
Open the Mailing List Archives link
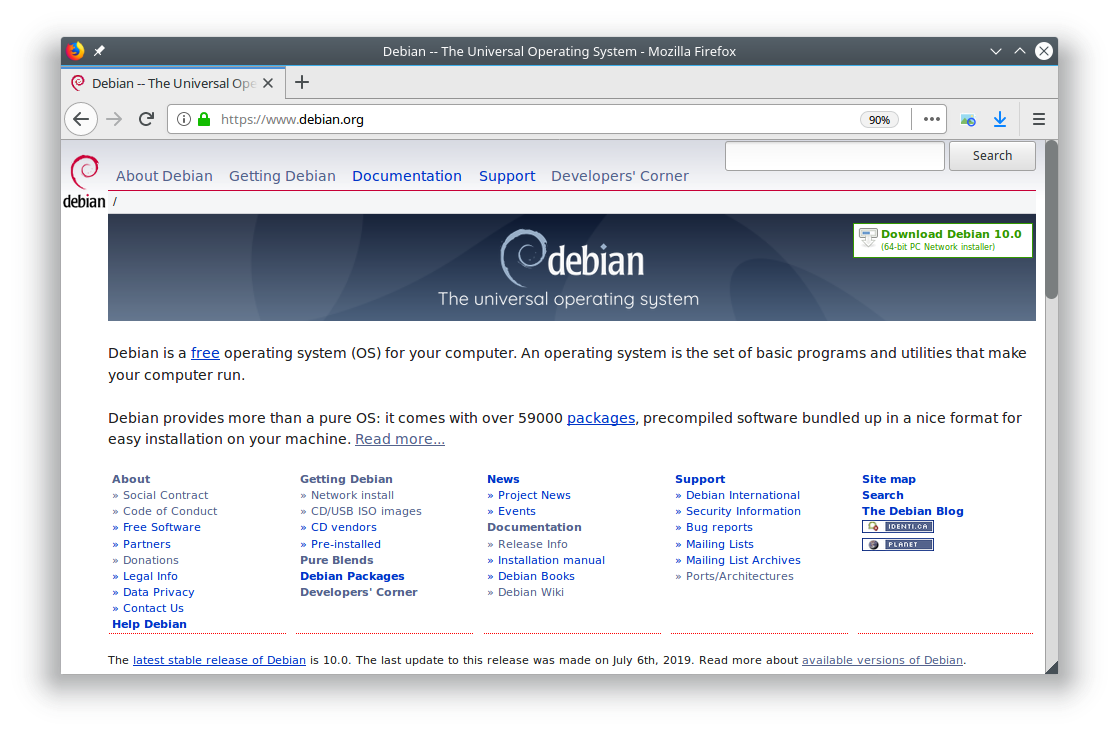point(743,560)
